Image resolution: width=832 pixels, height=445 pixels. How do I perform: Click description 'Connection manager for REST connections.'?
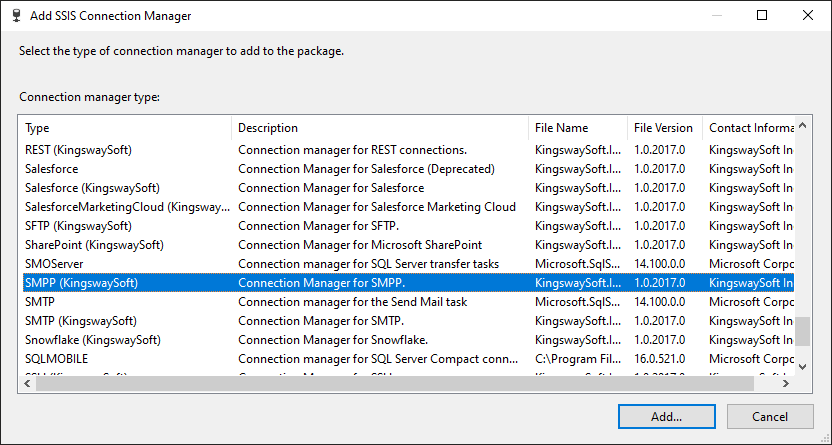352,150
